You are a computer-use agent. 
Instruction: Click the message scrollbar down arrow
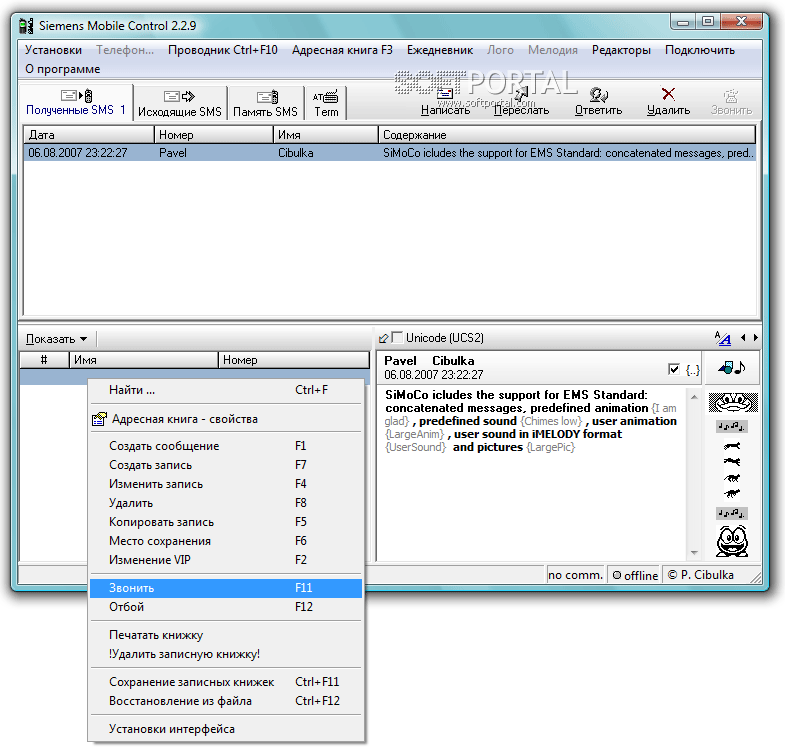pos(694,553)
